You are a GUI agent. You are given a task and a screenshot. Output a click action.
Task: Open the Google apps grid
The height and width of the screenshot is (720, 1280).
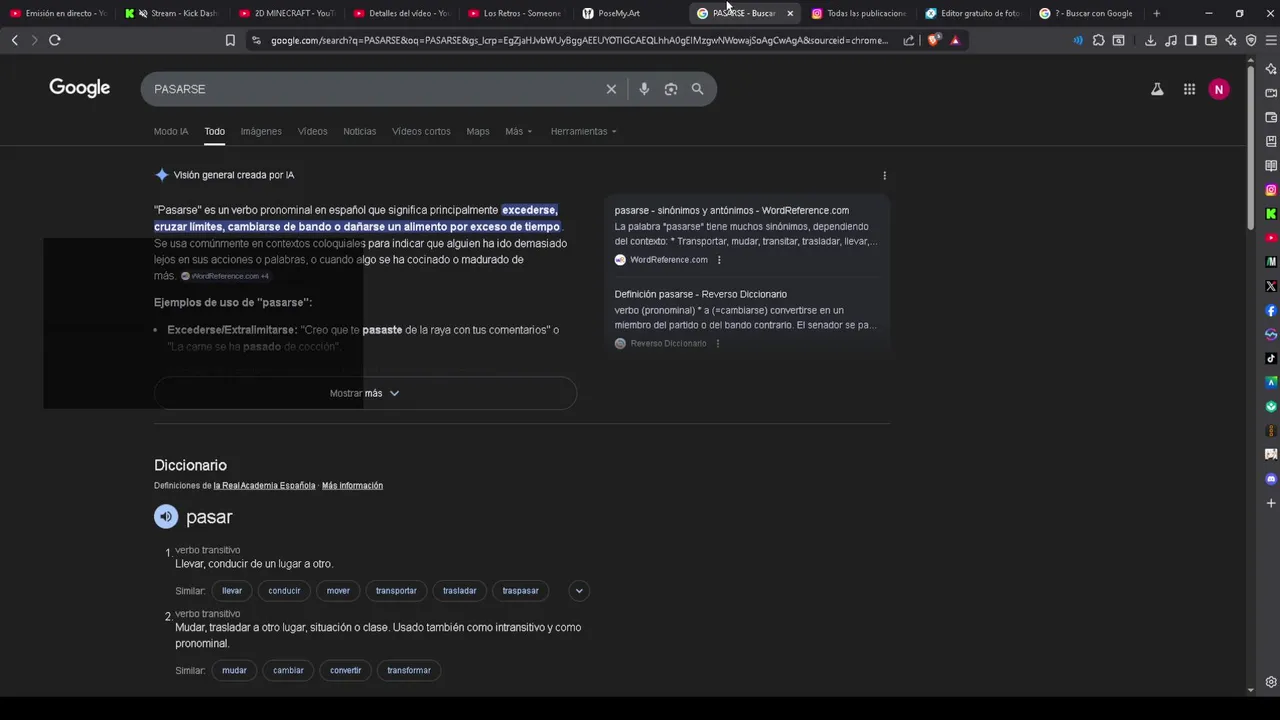(x=1189, y=89)
